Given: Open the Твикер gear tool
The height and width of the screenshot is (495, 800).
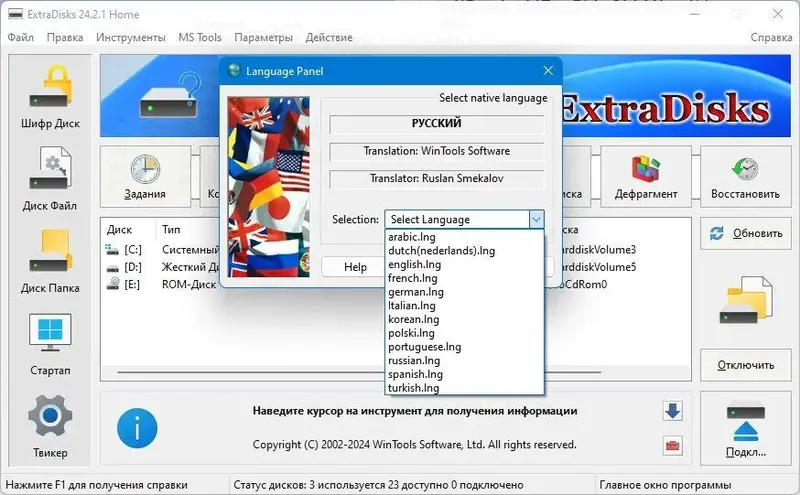Looking at the screenshot, I should pyautogui.click(x=50, y=426).
